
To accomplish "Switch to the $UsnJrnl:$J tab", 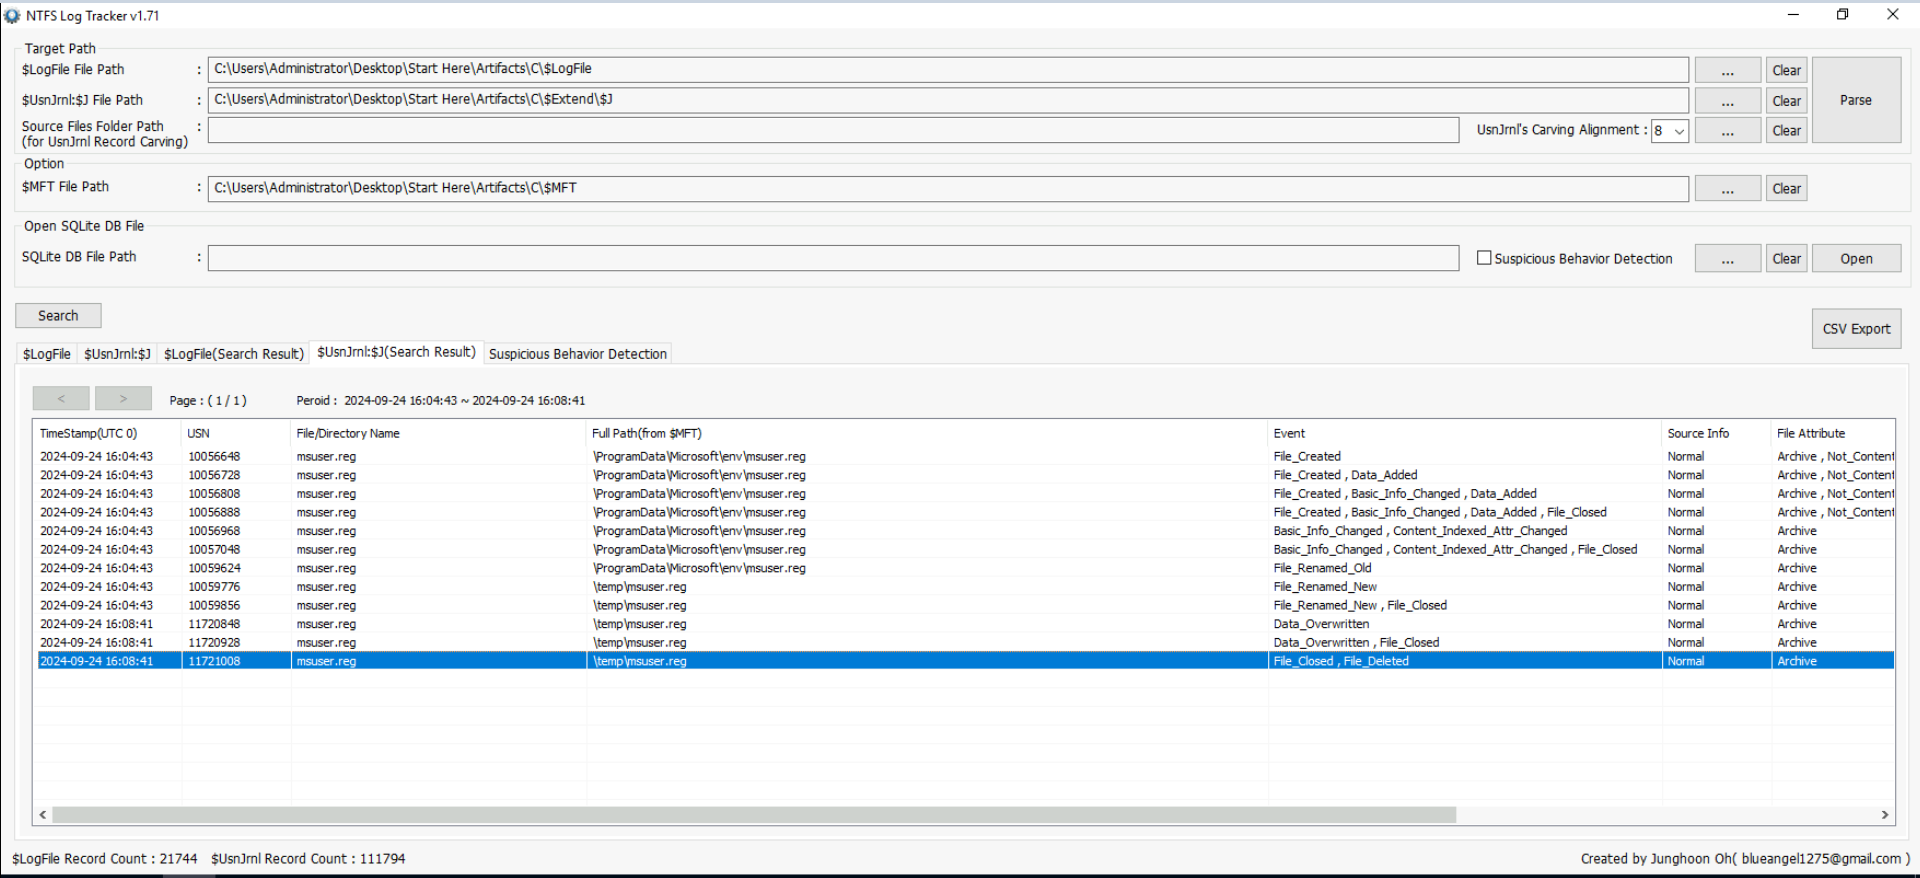I will 117,354.
